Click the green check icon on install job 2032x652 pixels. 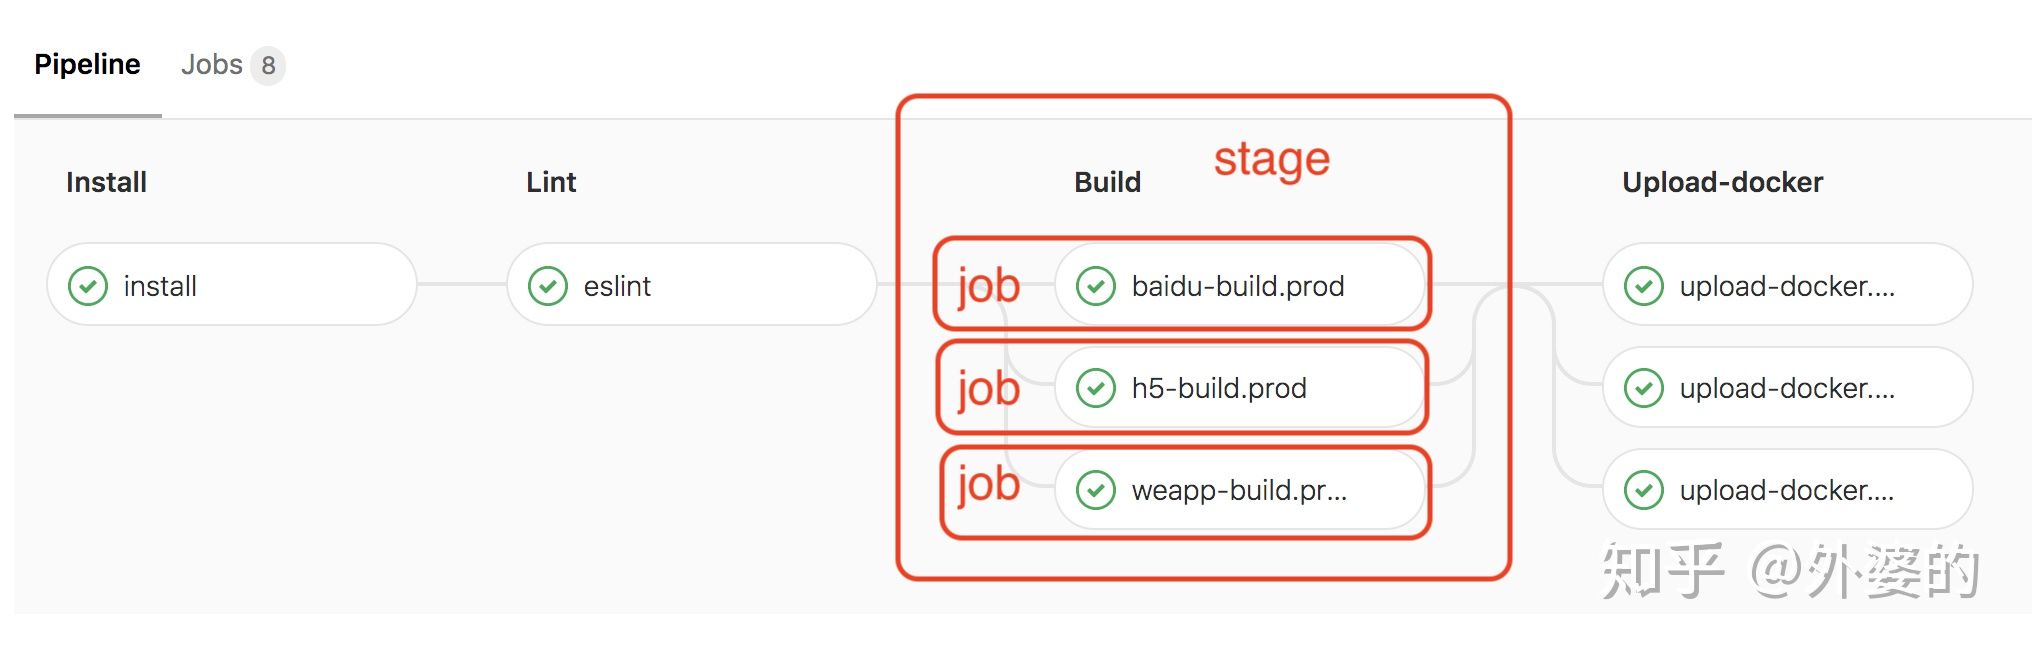pyautogui.click(x=89, y=285)
